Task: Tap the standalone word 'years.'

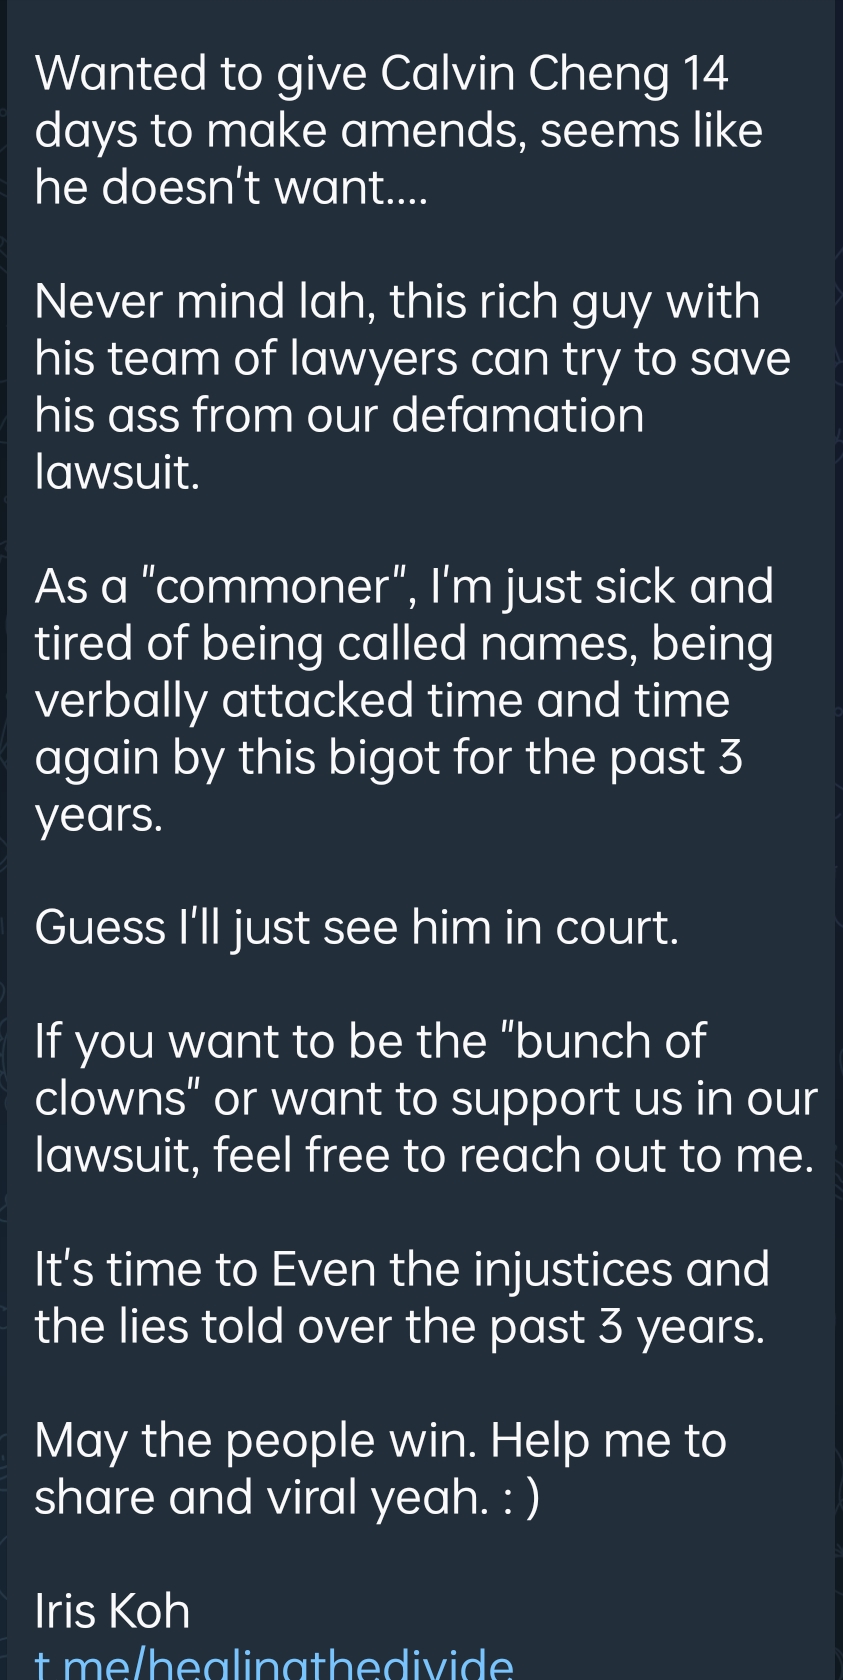Action: (99, 815)
